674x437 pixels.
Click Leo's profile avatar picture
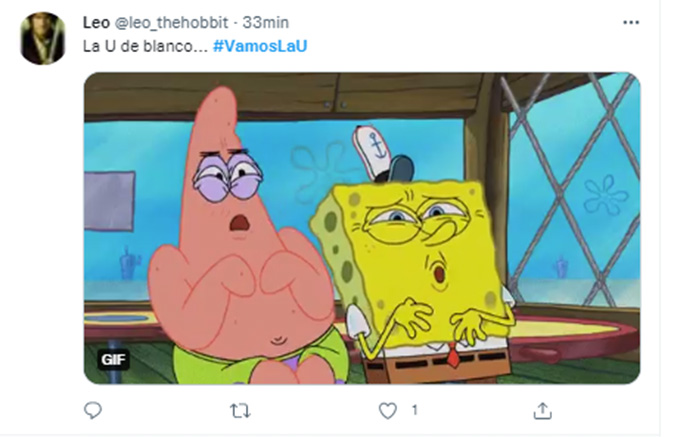tap(43, 38)
